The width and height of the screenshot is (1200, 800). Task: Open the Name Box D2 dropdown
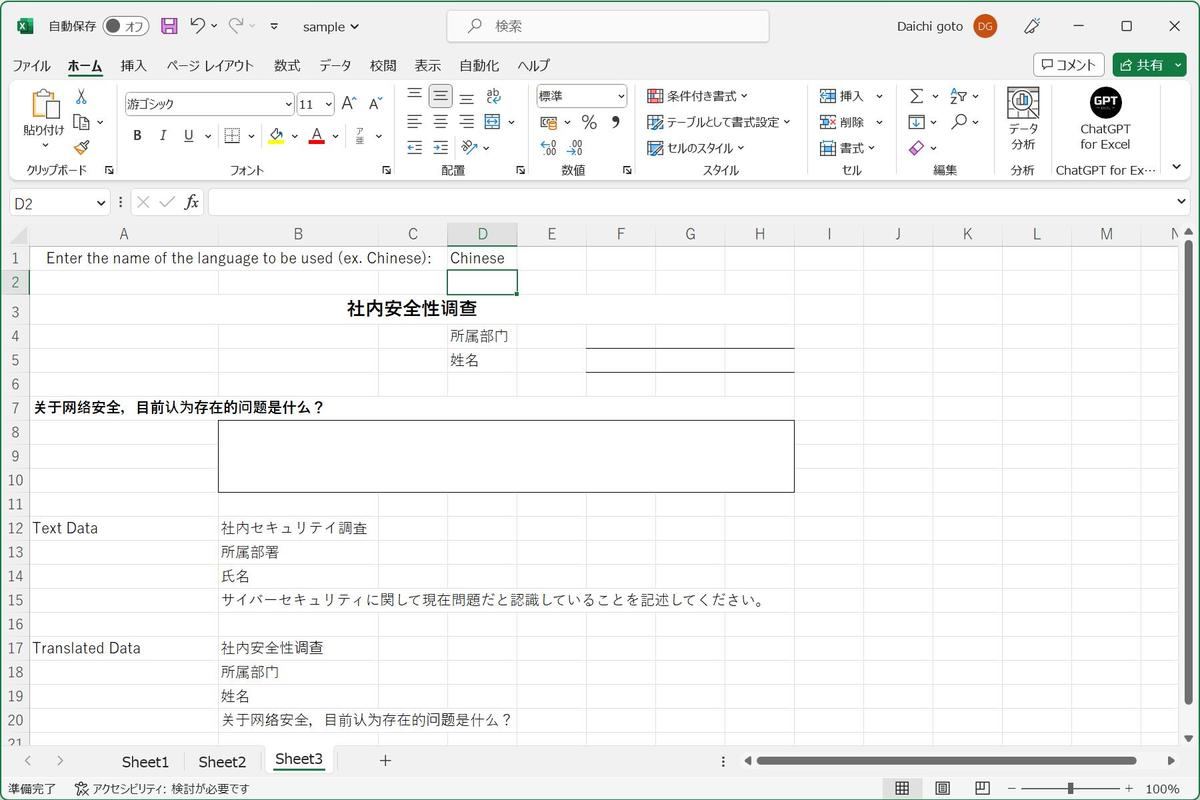tap(100, 203)
